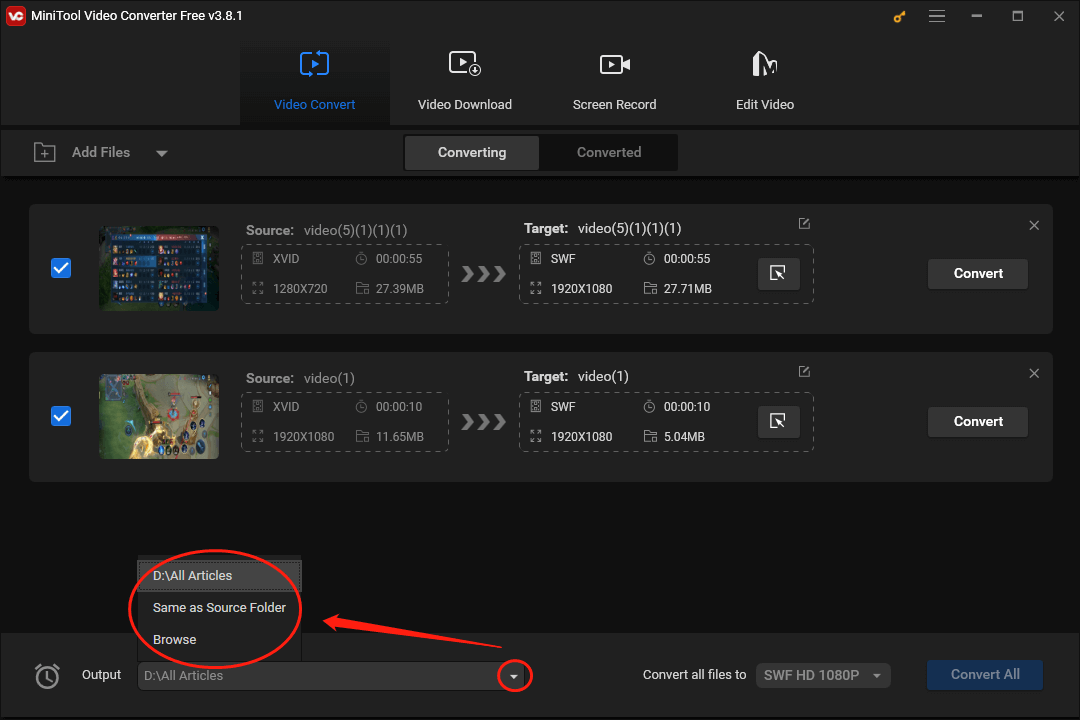This screenshot has width=1080, height=720.
Task: Choose D:\All Articles in output menu
Action: tap(220, 575)
